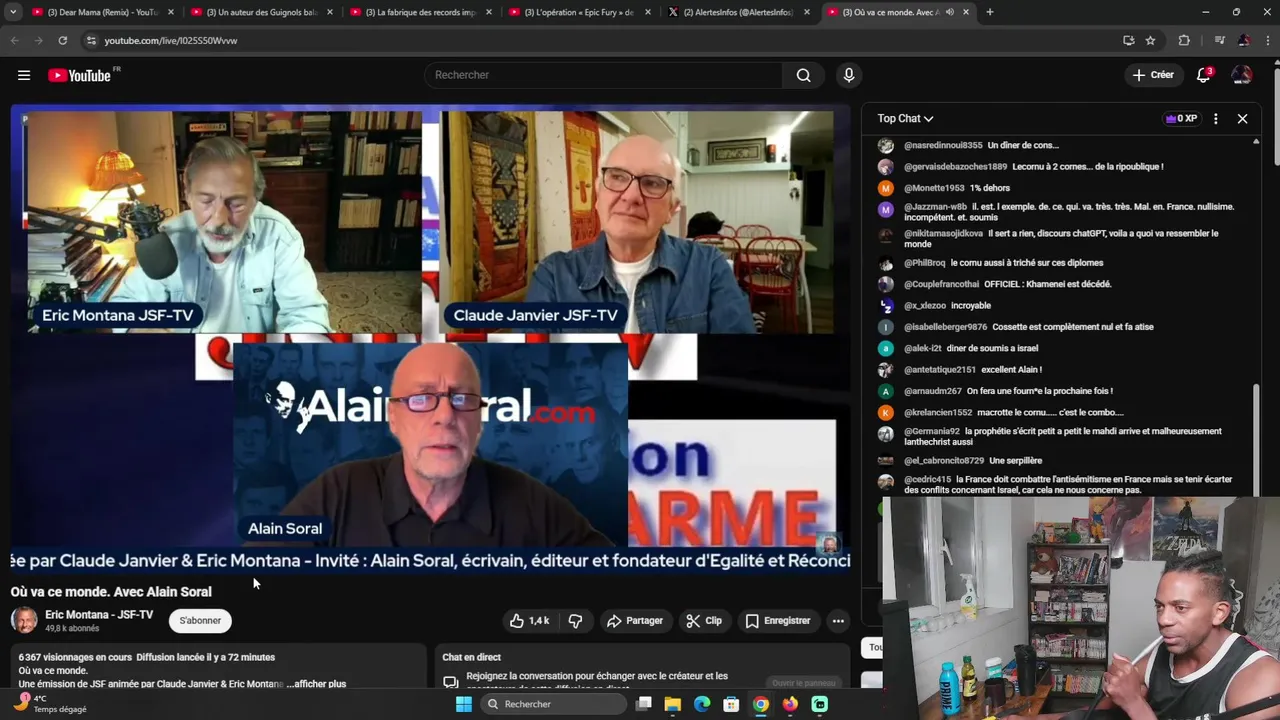Viewport: 1280px width, 720px height.
Task: Start voice search with microphone icon
Action: pyautogui.click(x=849, y=75)
